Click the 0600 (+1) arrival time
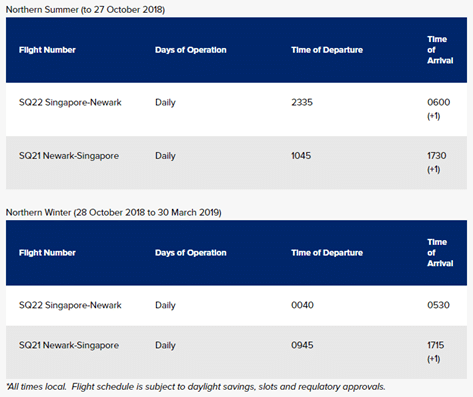 tap(439, 109)
